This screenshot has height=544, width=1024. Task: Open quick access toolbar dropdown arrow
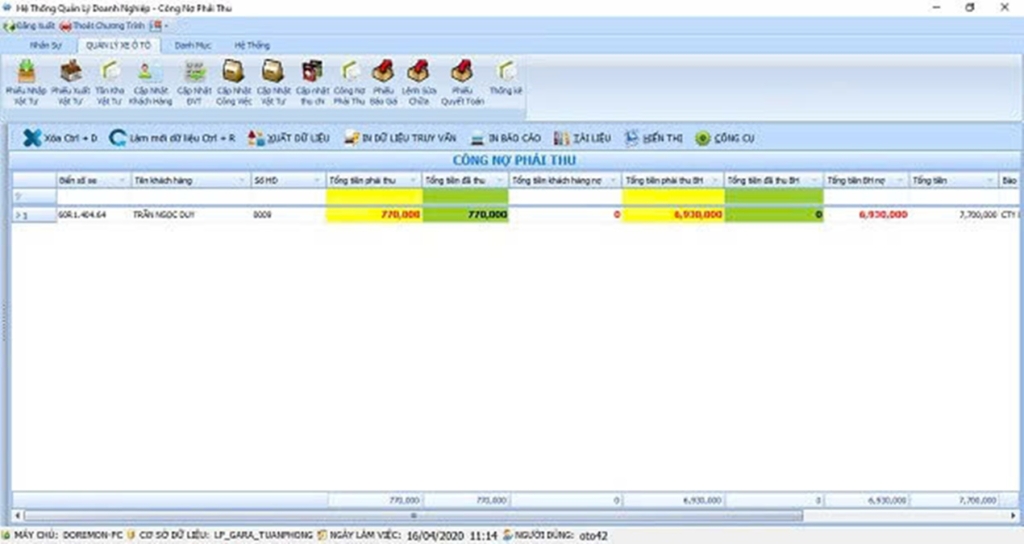tap(166, 26)
